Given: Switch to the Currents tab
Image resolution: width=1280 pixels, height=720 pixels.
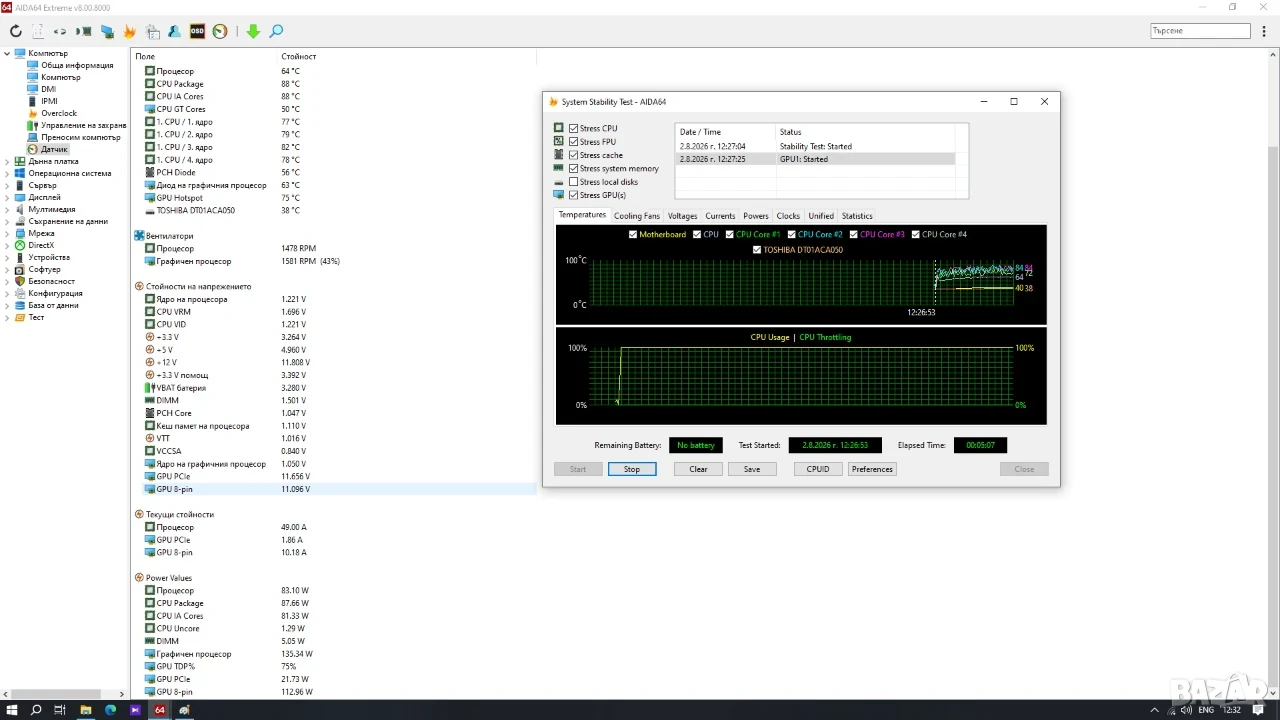Looking at the screenshot, I should tap(720, 216).
